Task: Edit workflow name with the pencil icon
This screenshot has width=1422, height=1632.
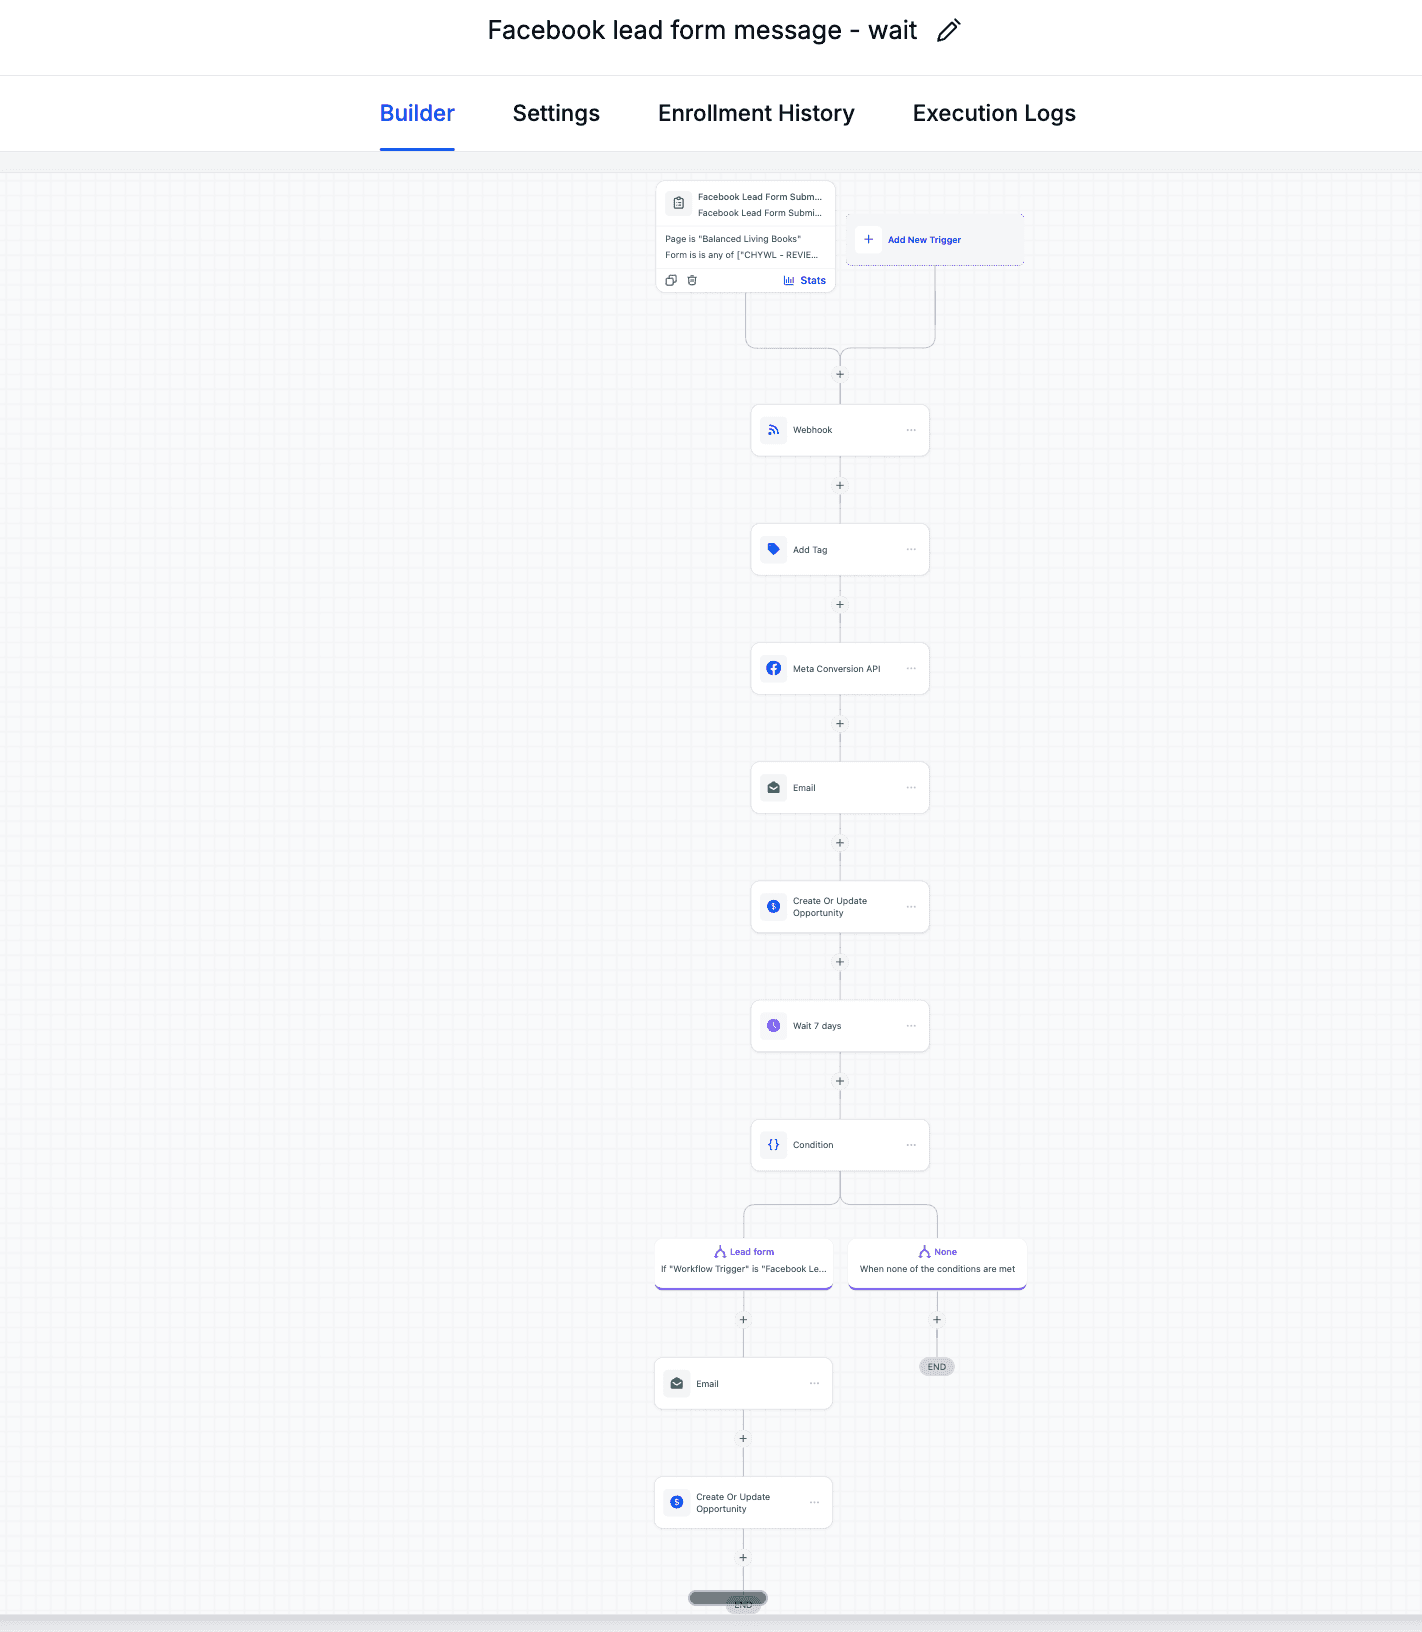Action: click(948, 31)
